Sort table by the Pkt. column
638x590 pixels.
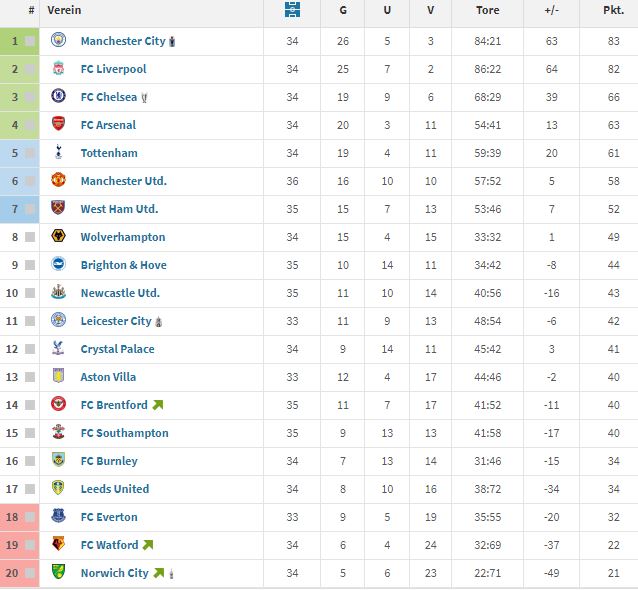point(613,10)
